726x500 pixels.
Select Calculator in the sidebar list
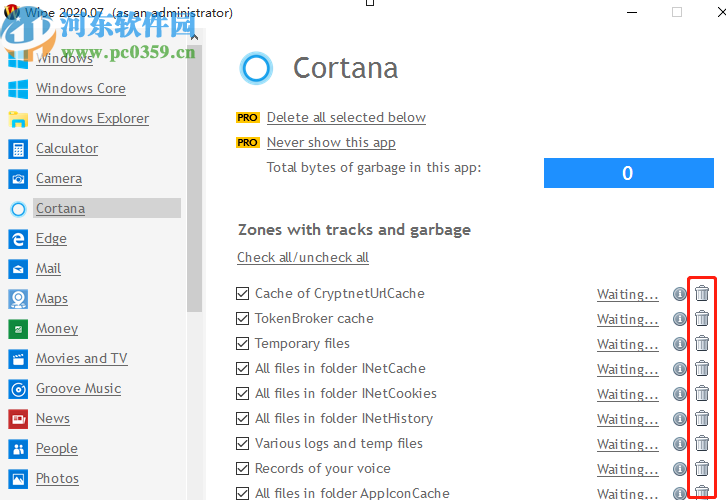pyautogui.click(x=67, y=149)
